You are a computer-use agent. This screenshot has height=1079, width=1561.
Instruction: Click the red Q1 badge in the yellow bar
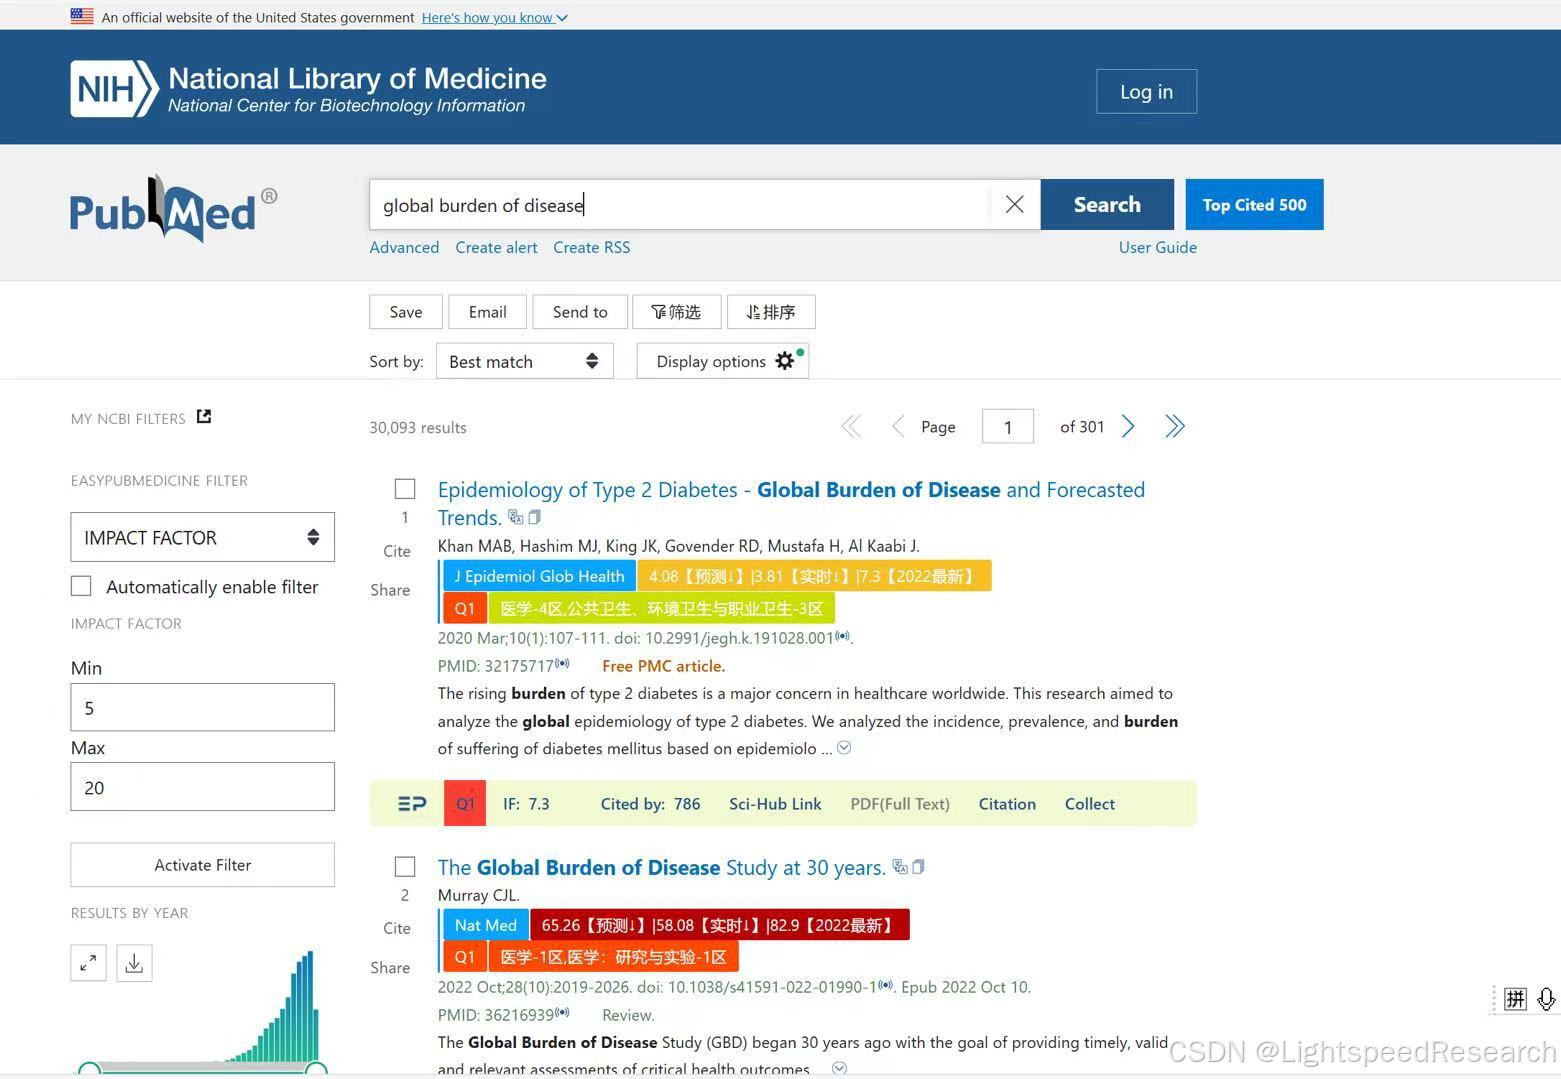(x=465, y=804)
